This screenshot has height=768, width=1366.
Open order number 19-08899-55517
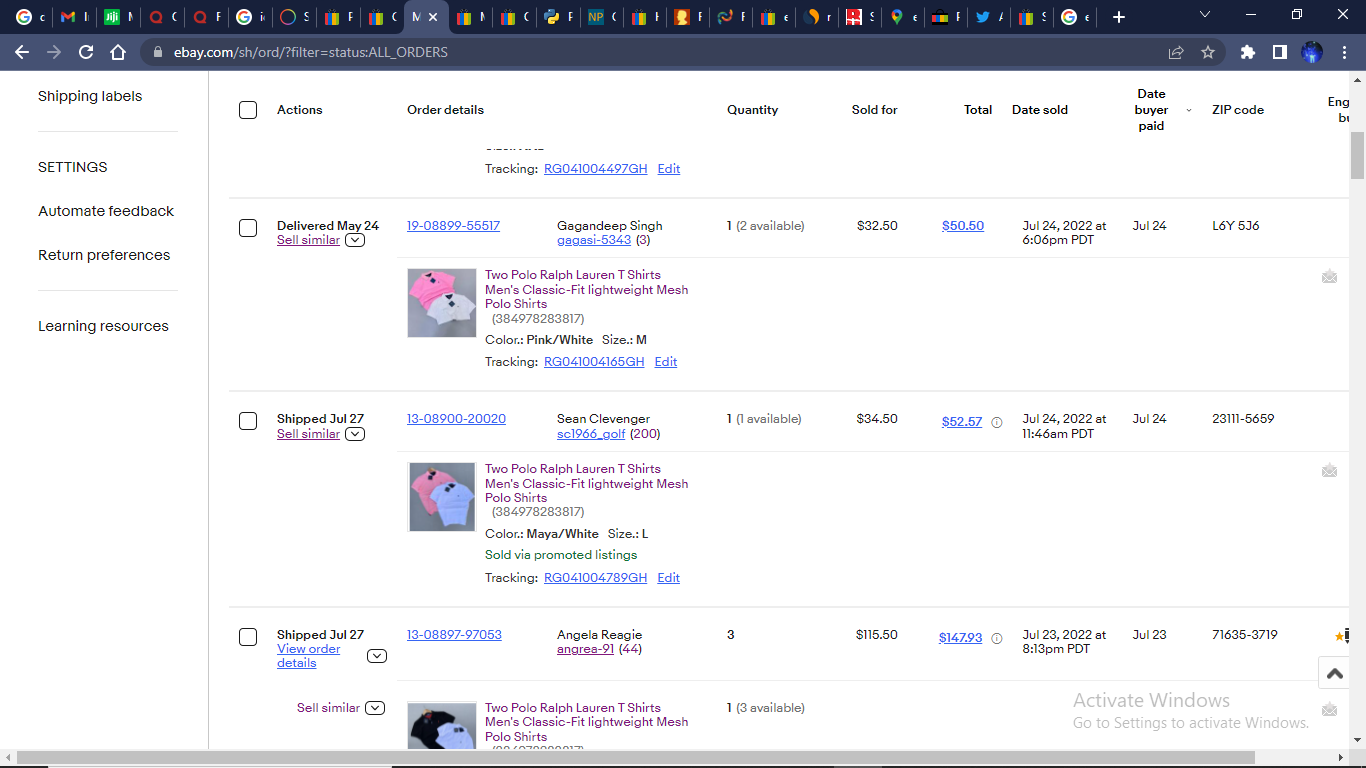[453, 226]
